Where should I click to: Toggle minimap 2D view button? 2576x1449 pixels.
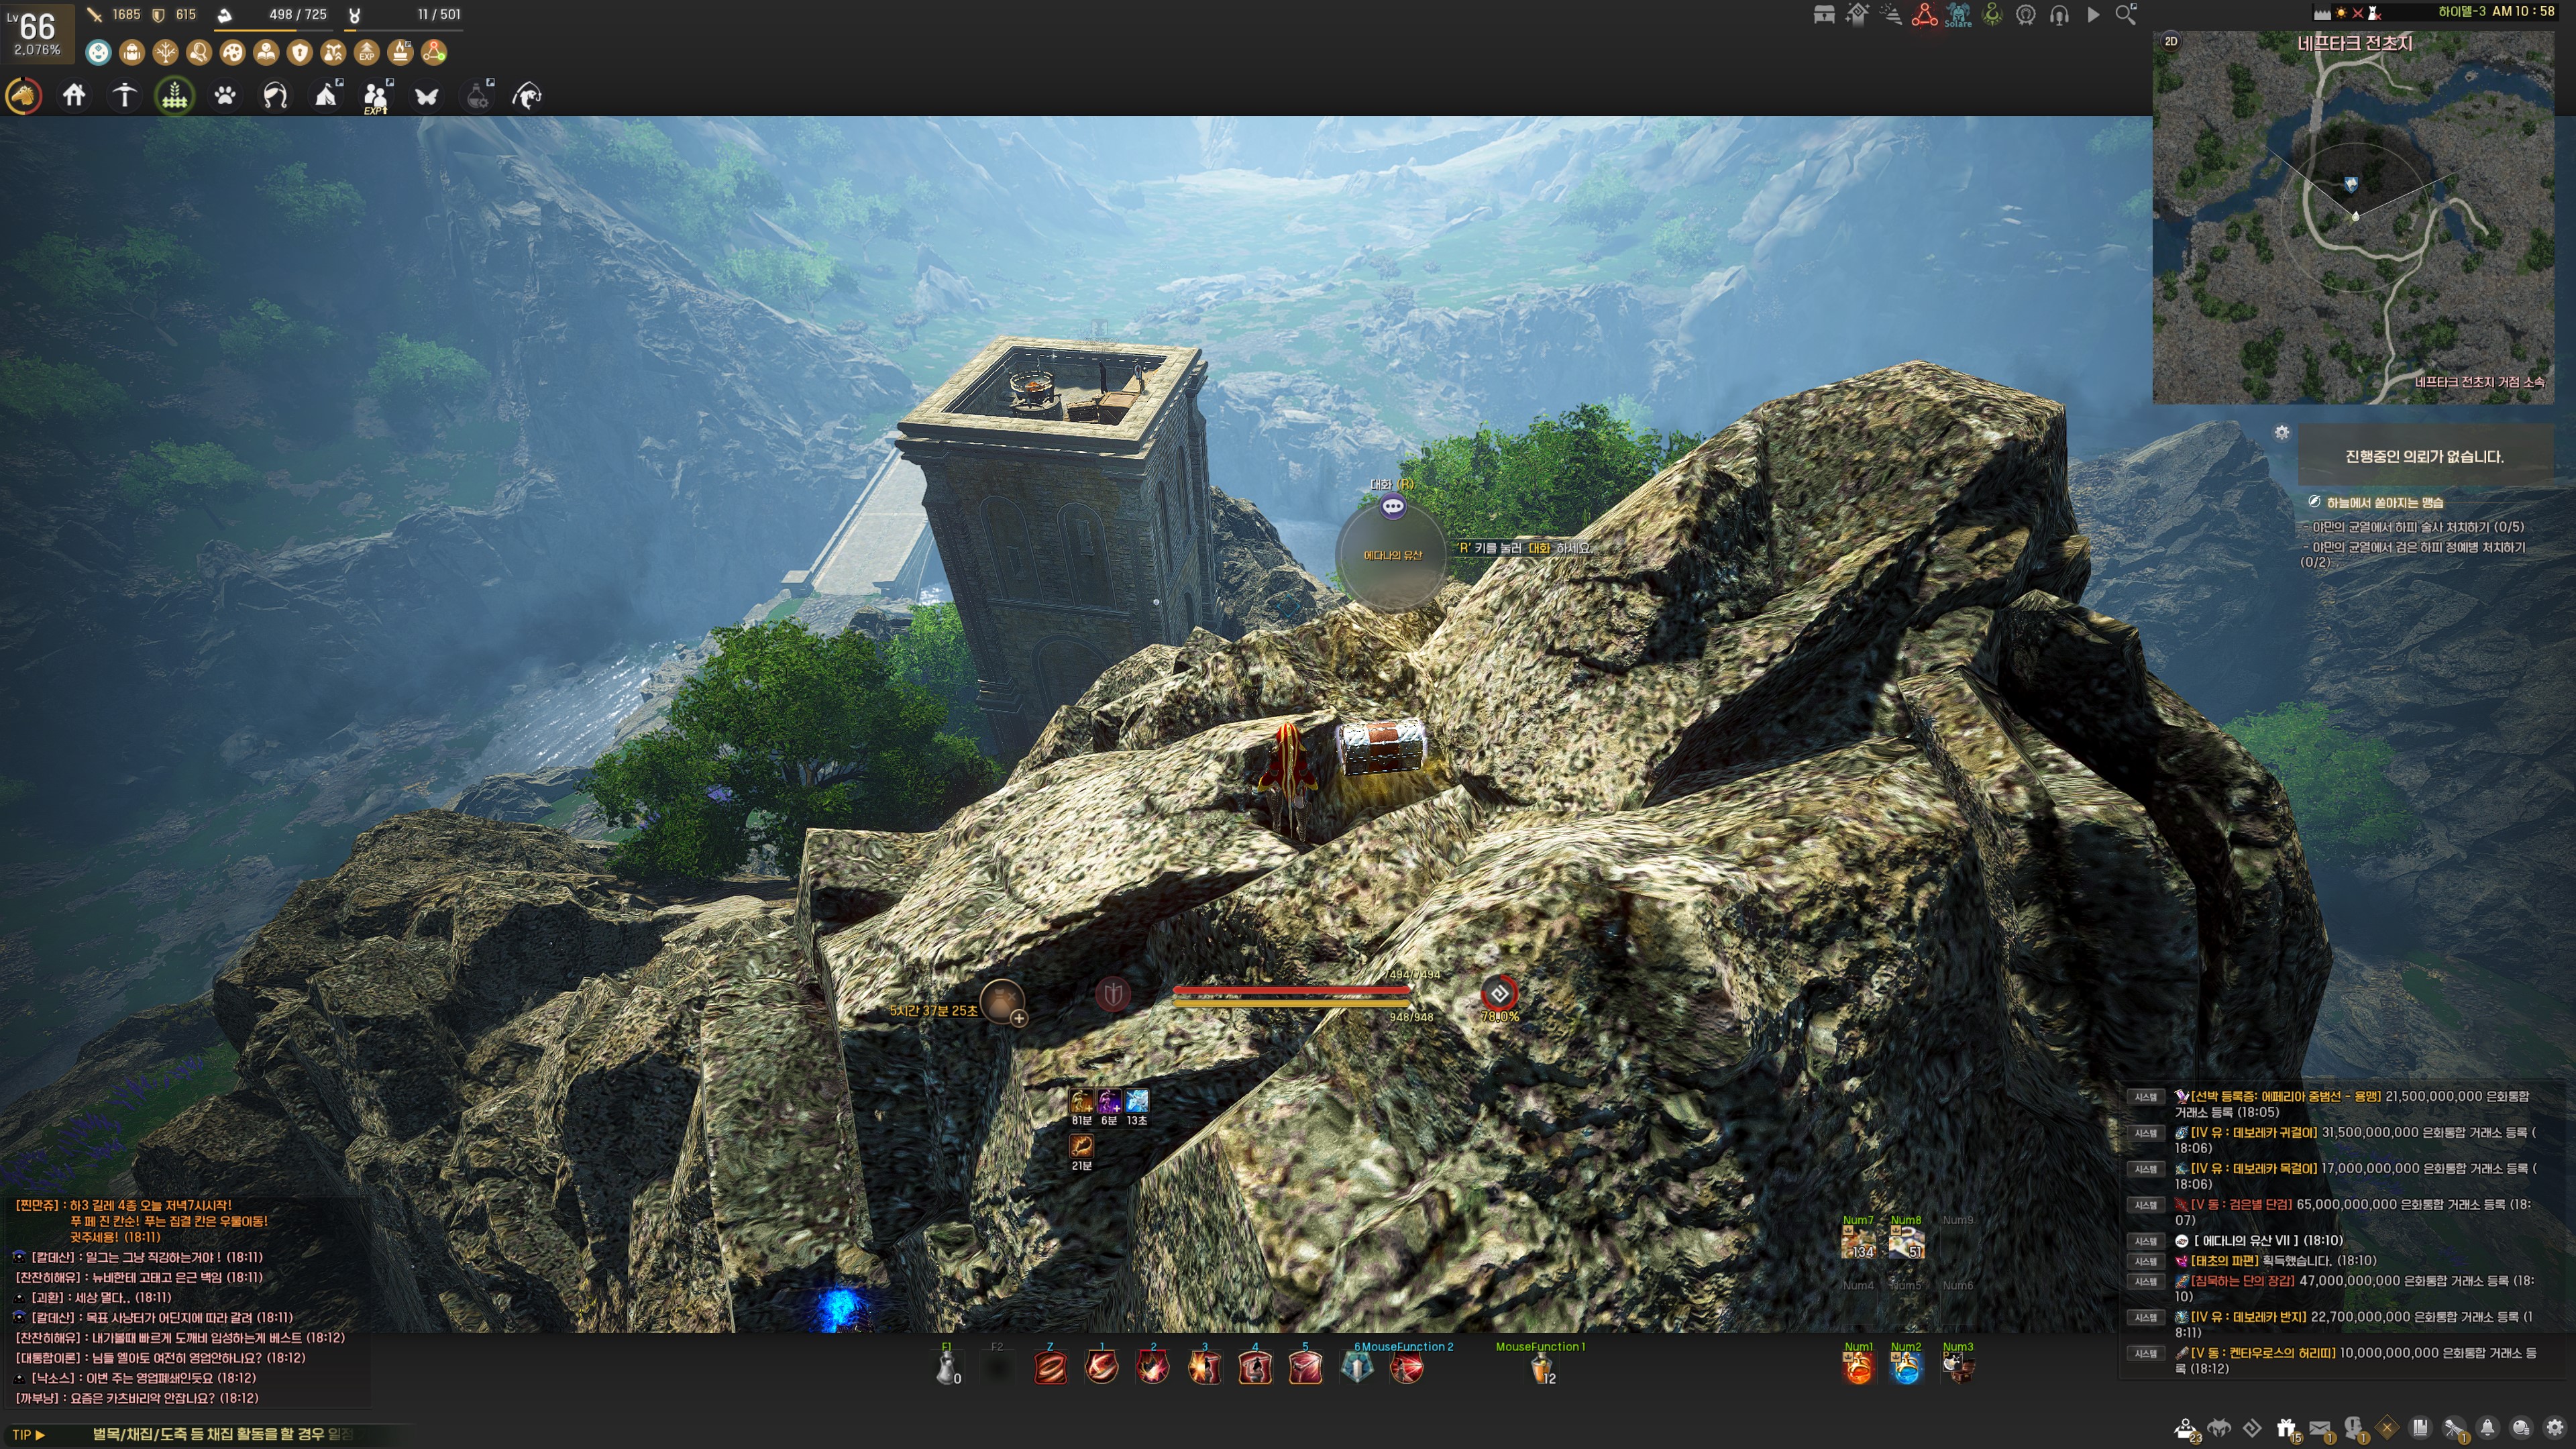pos(2171,41)
